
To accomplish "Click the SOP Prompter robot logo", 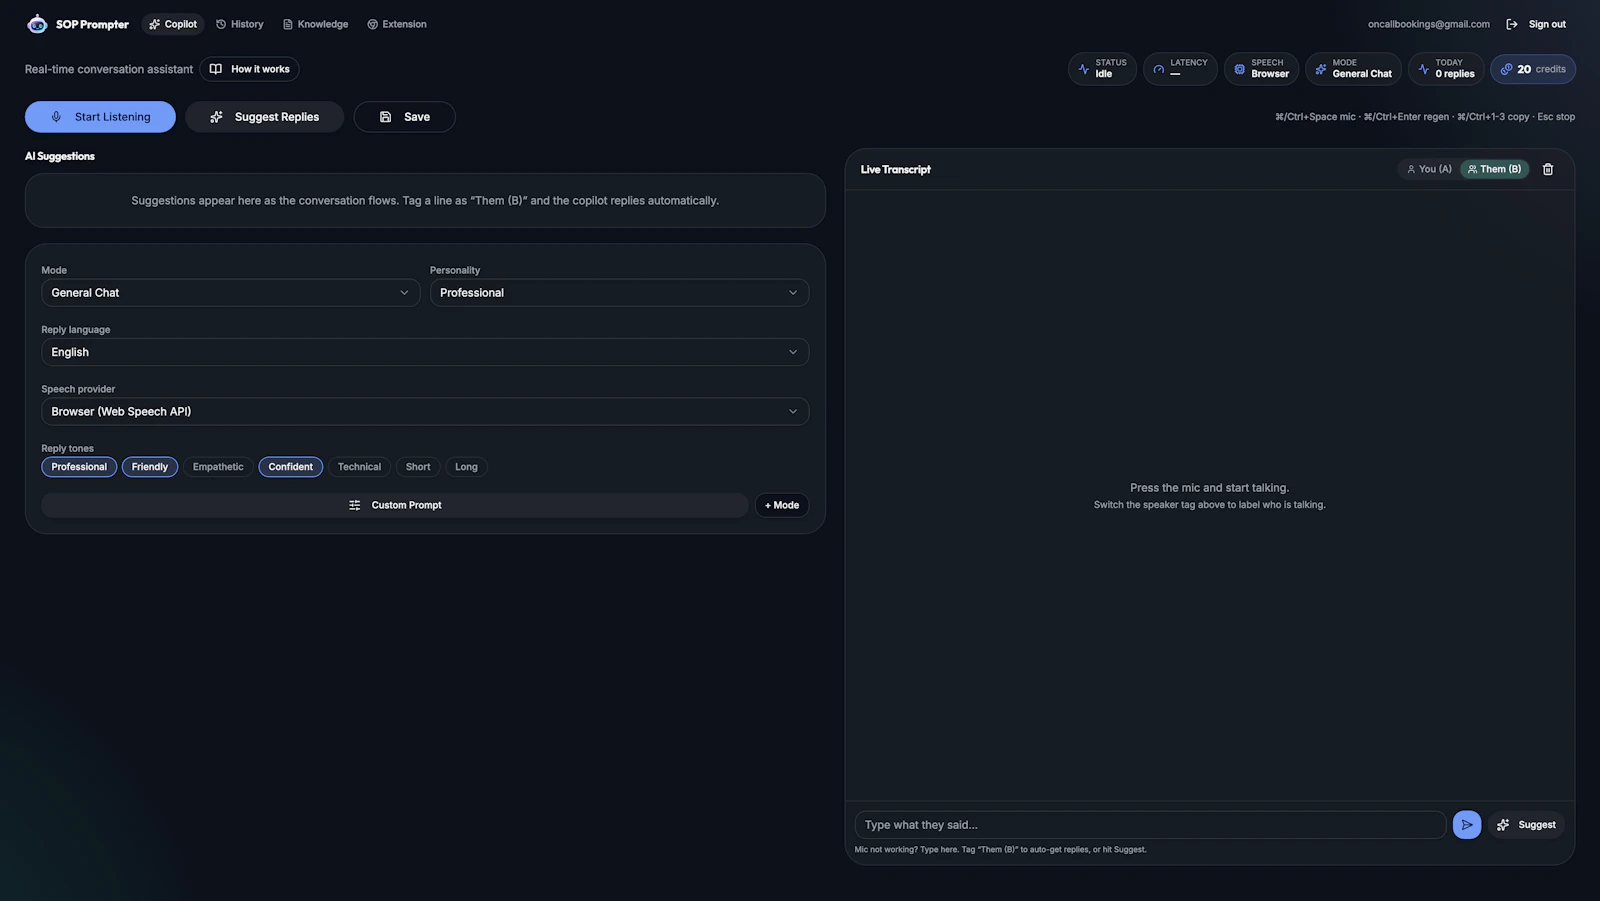I will coord(37,24).
